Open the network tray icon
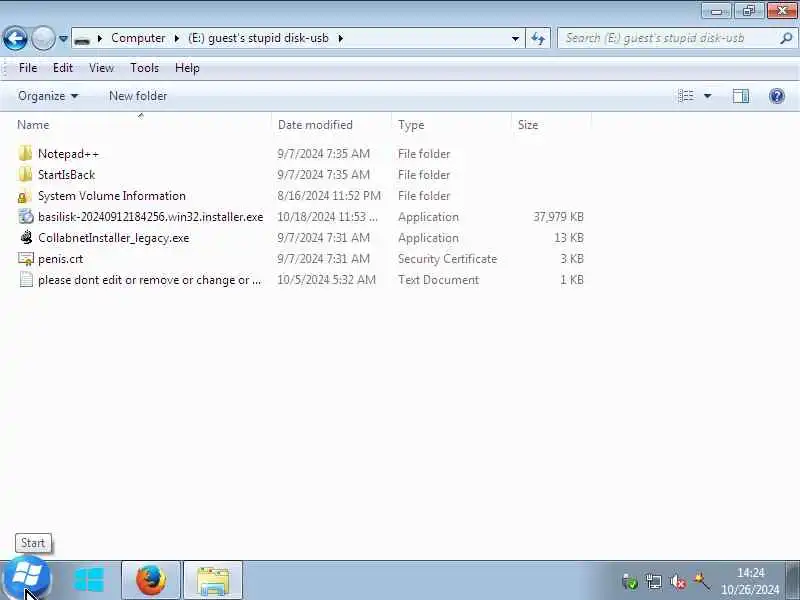Image resolution: width=800 pixels, height=600 pixels. point(654,581)
